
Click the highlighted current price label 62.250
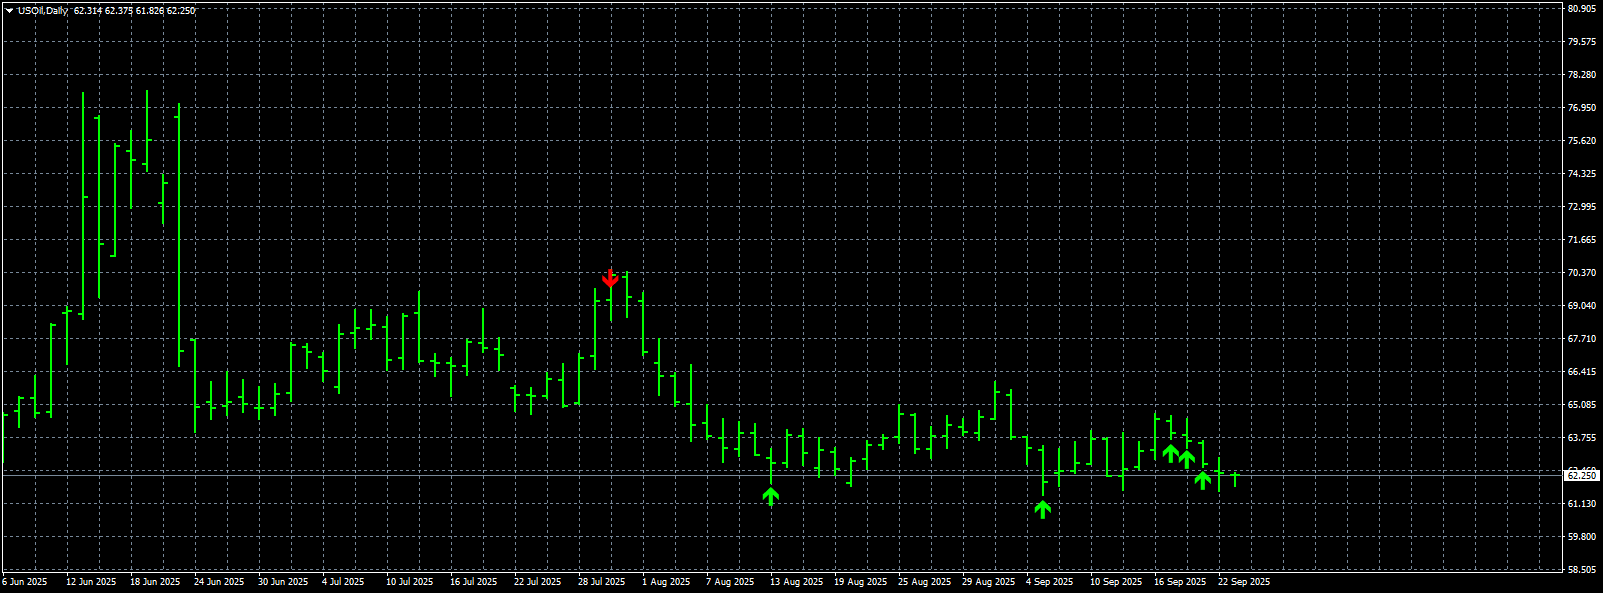1581,476
